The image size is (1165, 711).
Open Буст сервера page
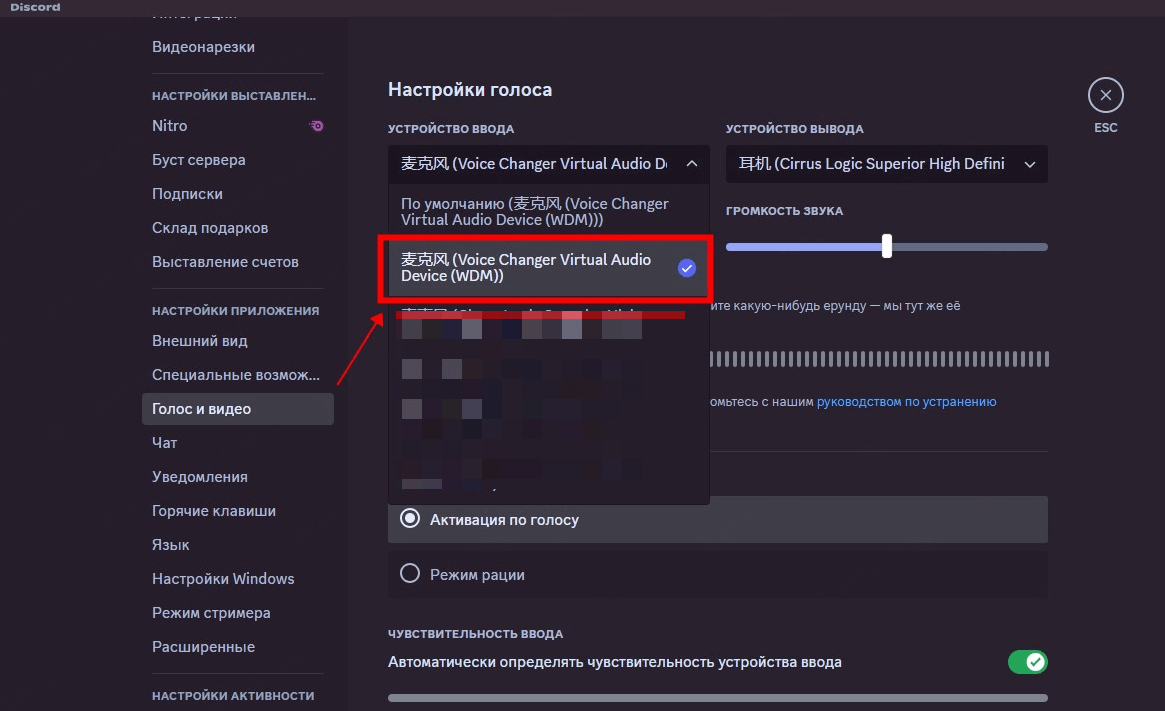tap(199, 160)
